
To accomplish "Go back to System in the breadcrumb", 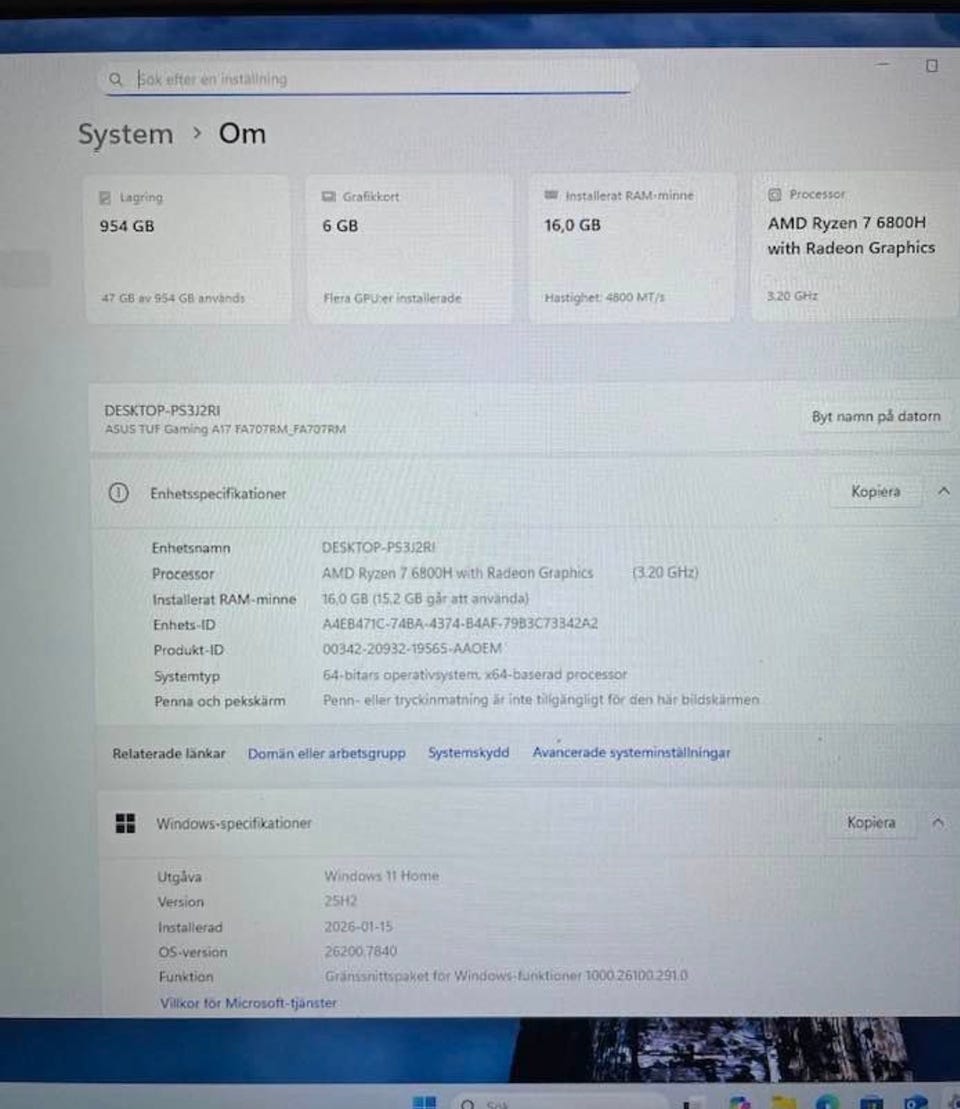I will point(126,134).
